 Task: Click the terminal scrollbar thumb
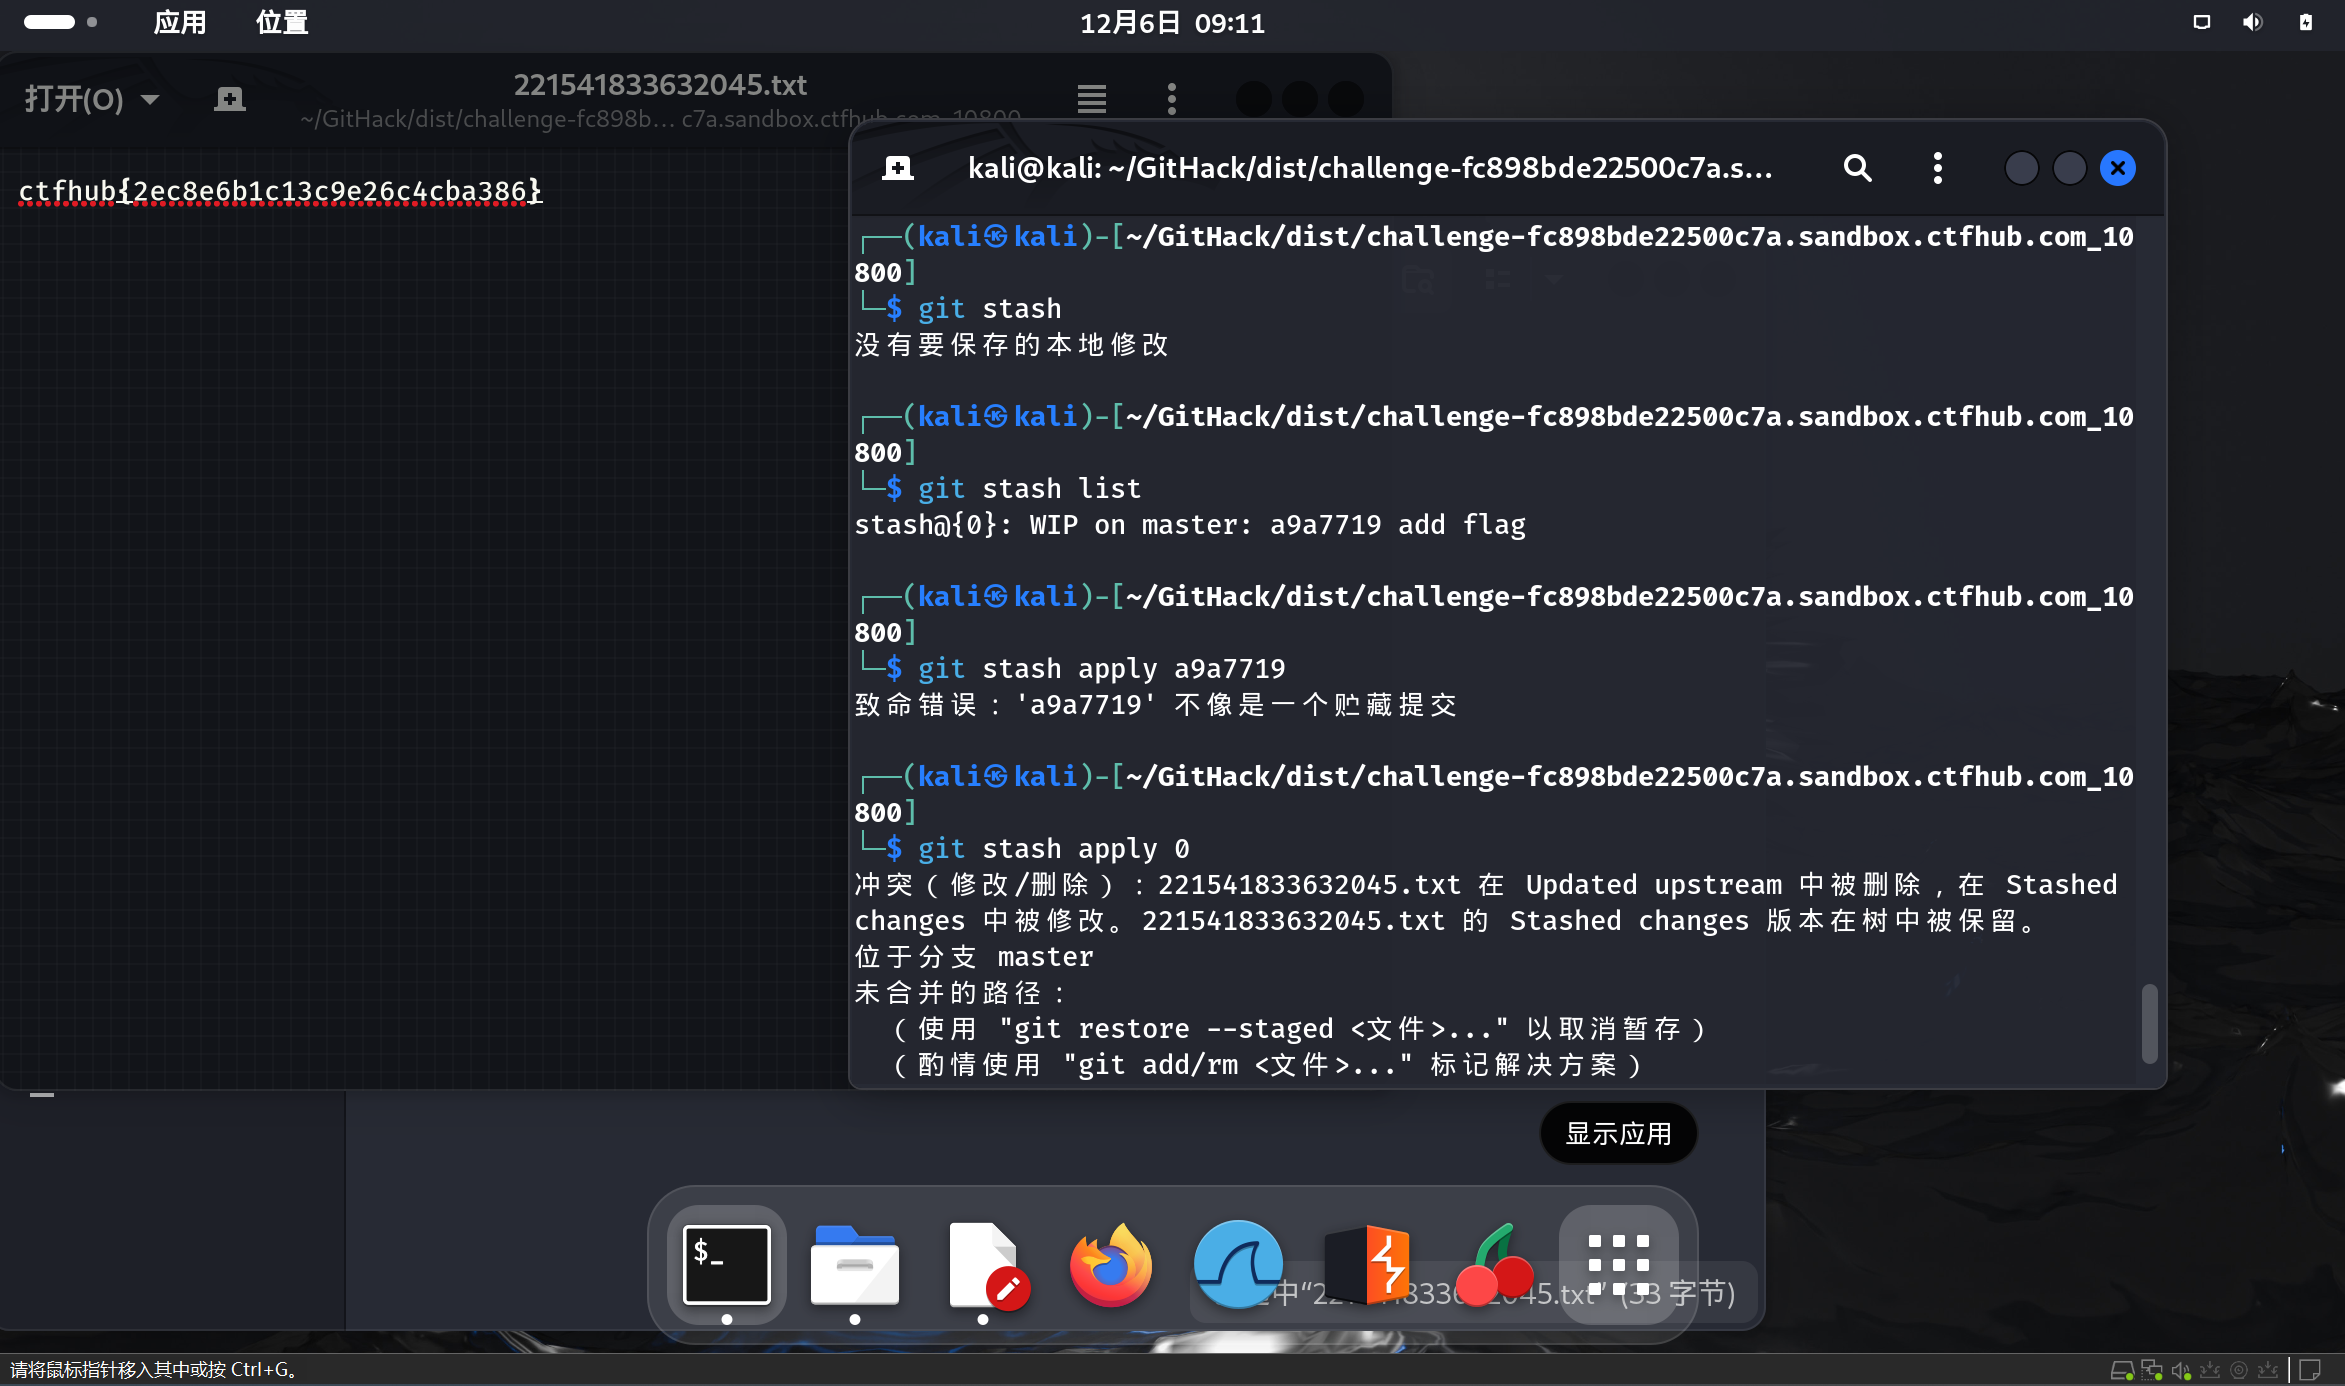2149,1024
